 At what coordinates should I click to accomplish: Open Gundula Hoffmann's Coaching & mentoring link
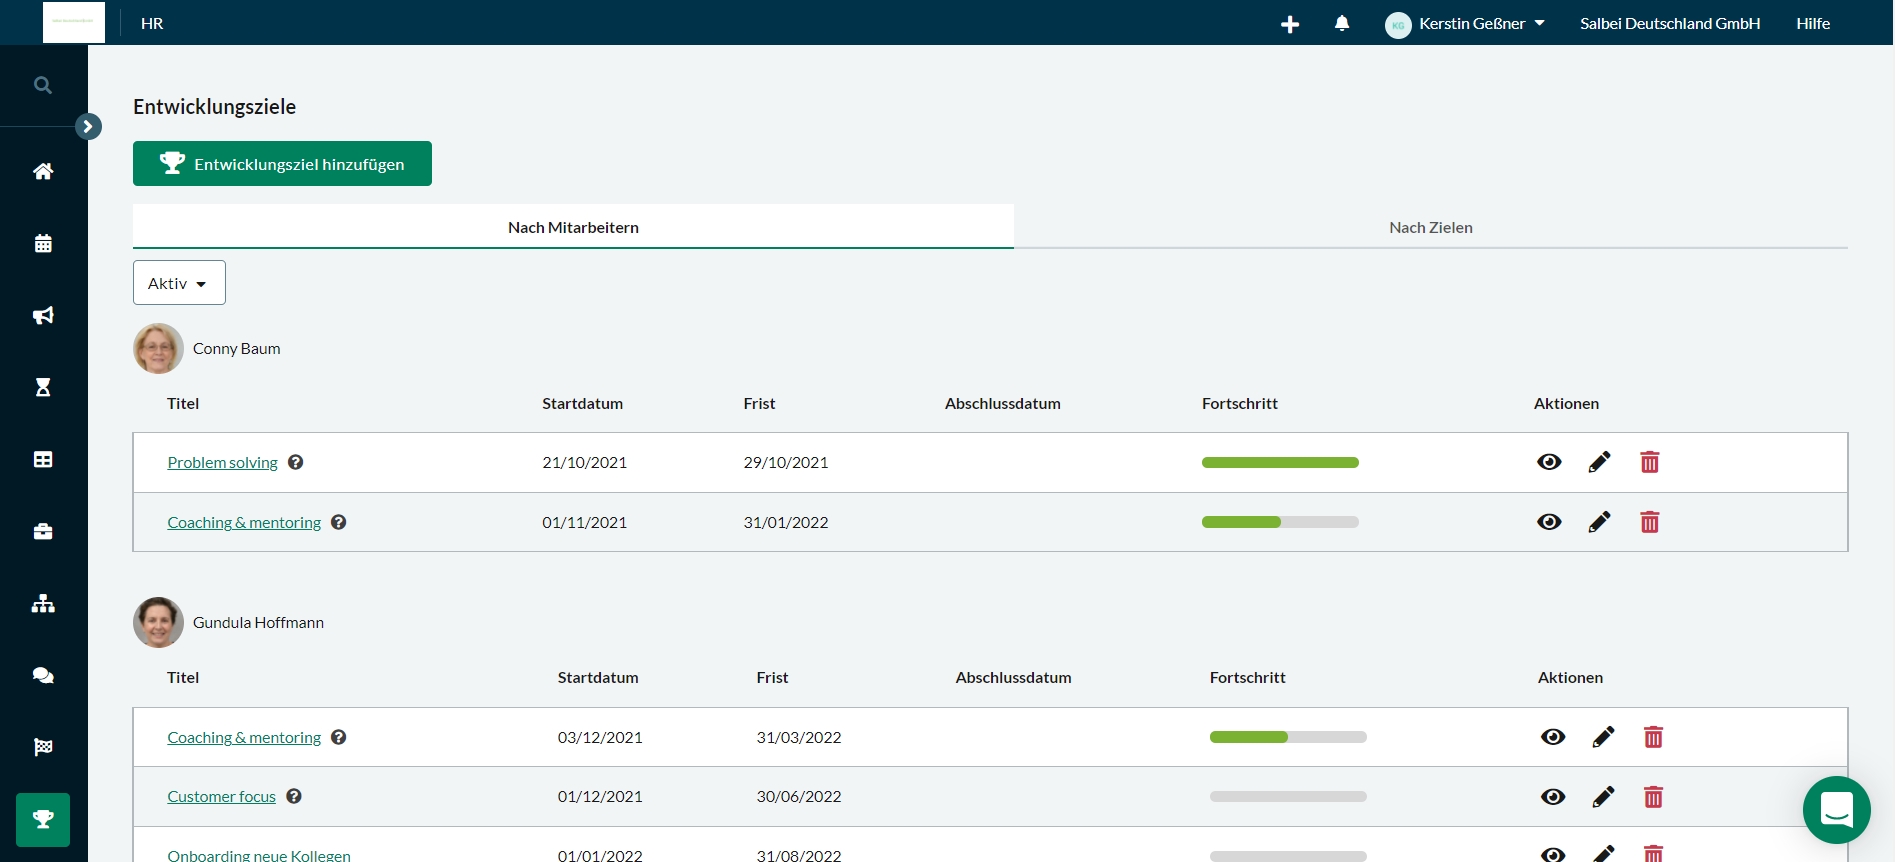click(244, 737)
